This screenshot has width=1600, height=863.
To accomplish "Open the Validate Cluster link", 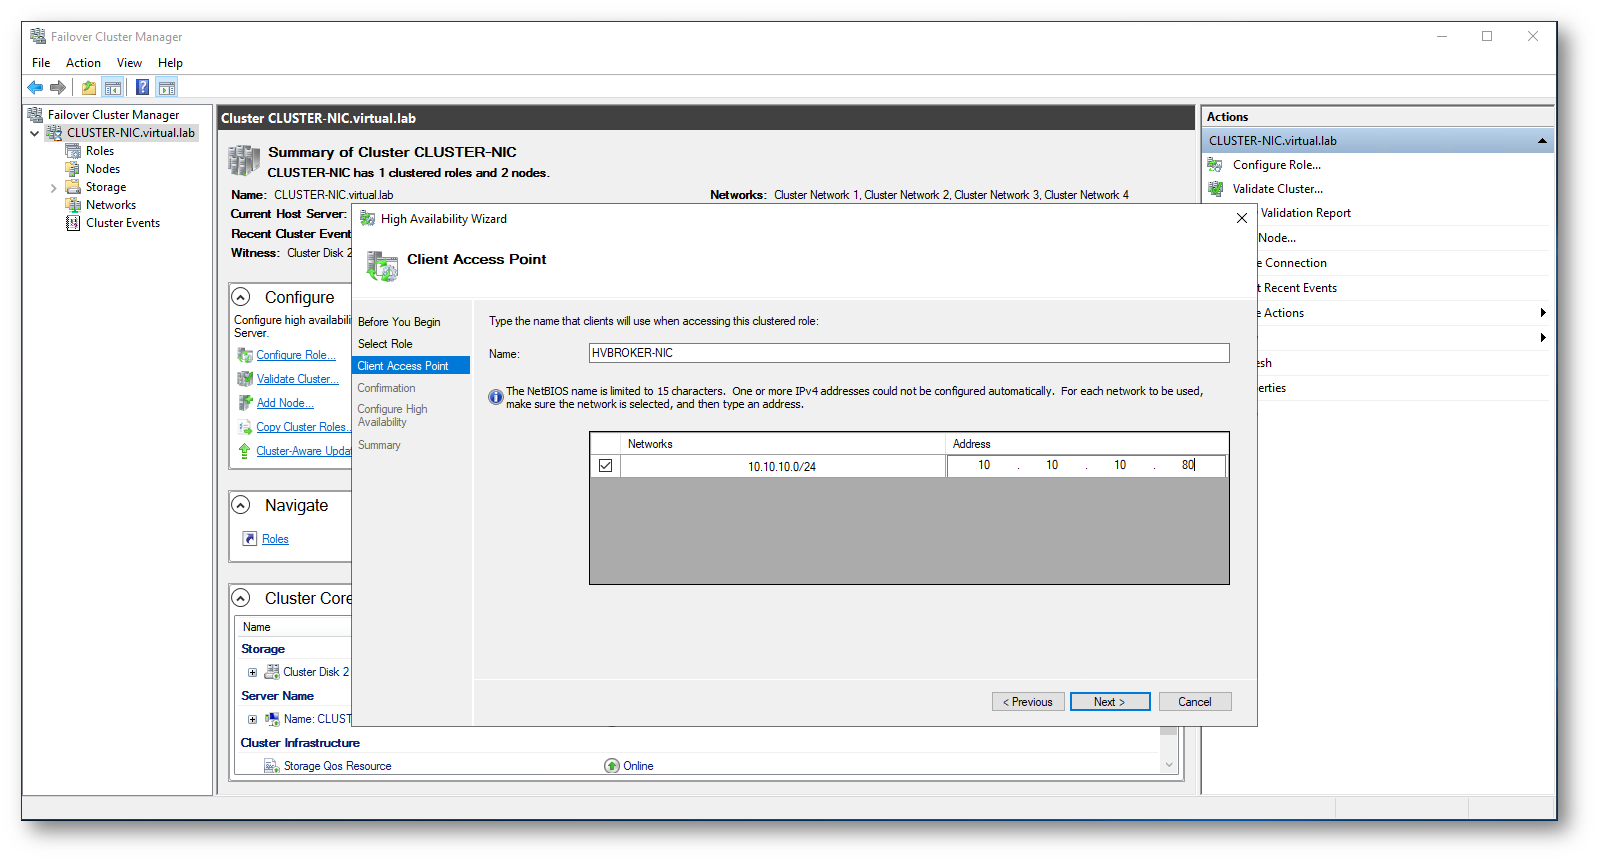I will coord(297,379).
